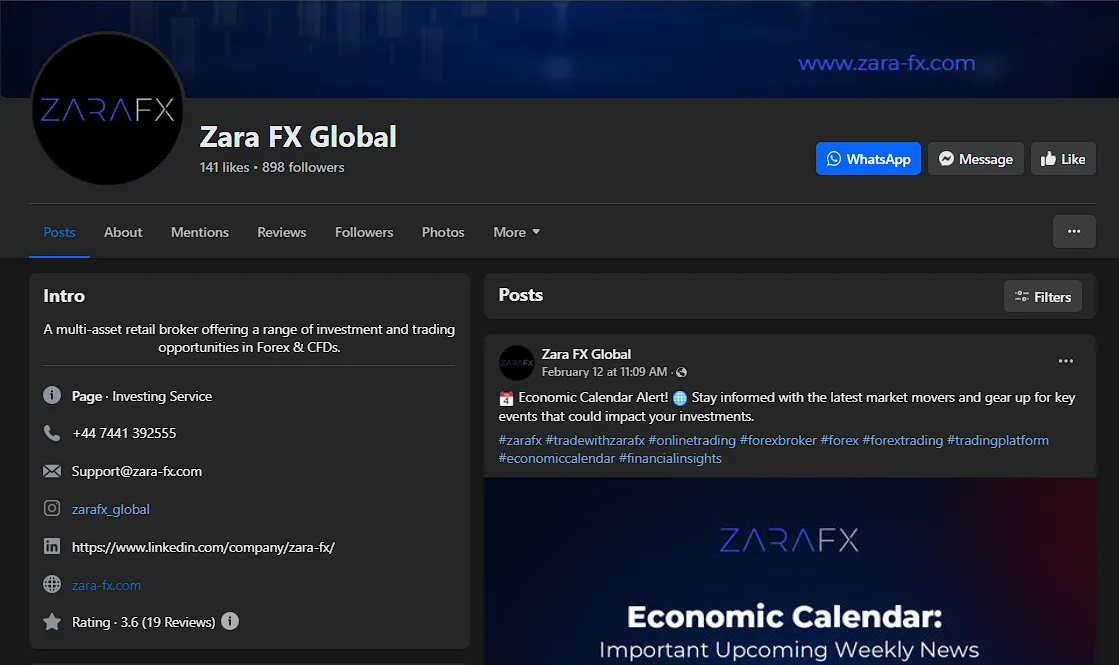1119x665 pixels.
Task: Show the Photos tab
Action: [443, 232]
